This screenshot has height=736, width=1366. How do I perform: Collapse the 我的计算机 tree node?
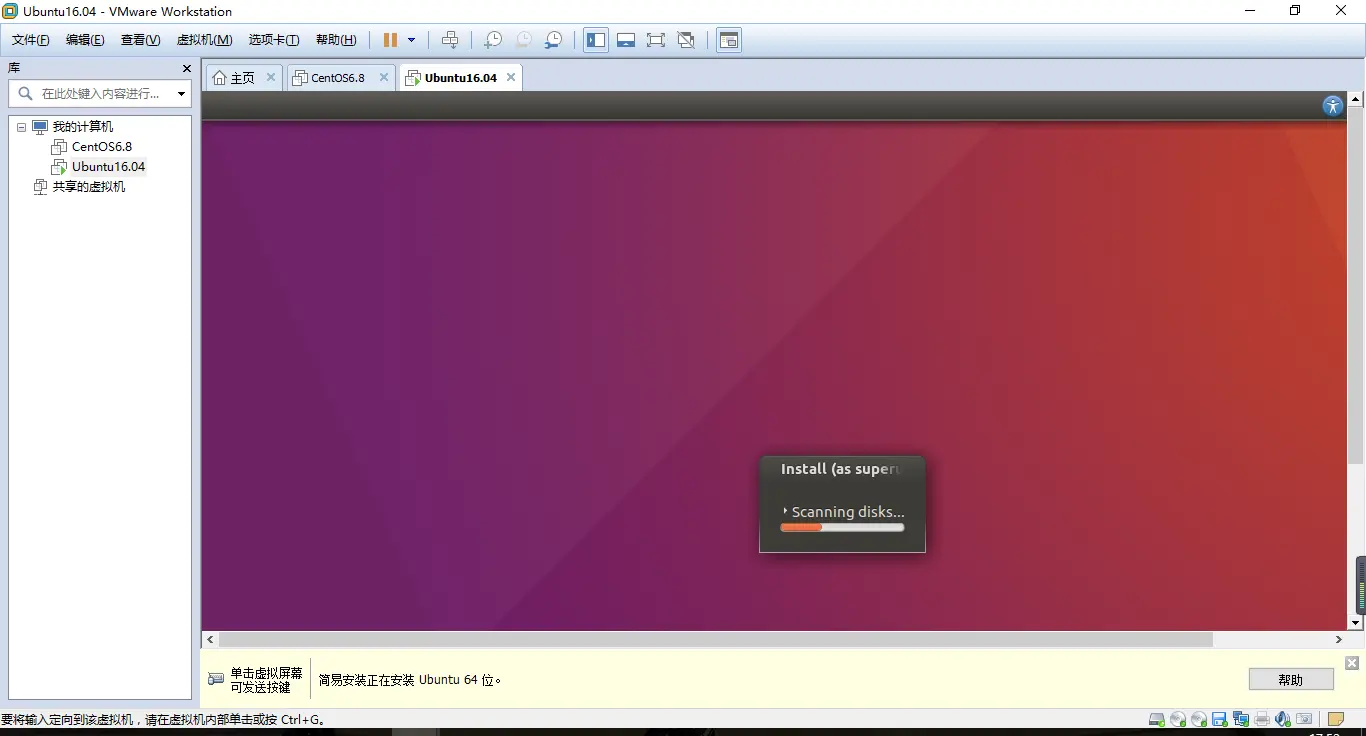click(x=22, y=127)
